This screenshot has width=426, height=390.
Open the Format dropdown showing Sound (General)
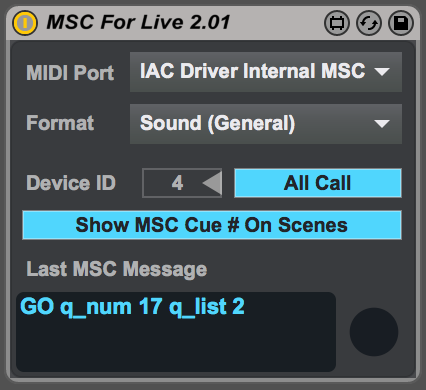pyautogui.click(x=266, y=124)
